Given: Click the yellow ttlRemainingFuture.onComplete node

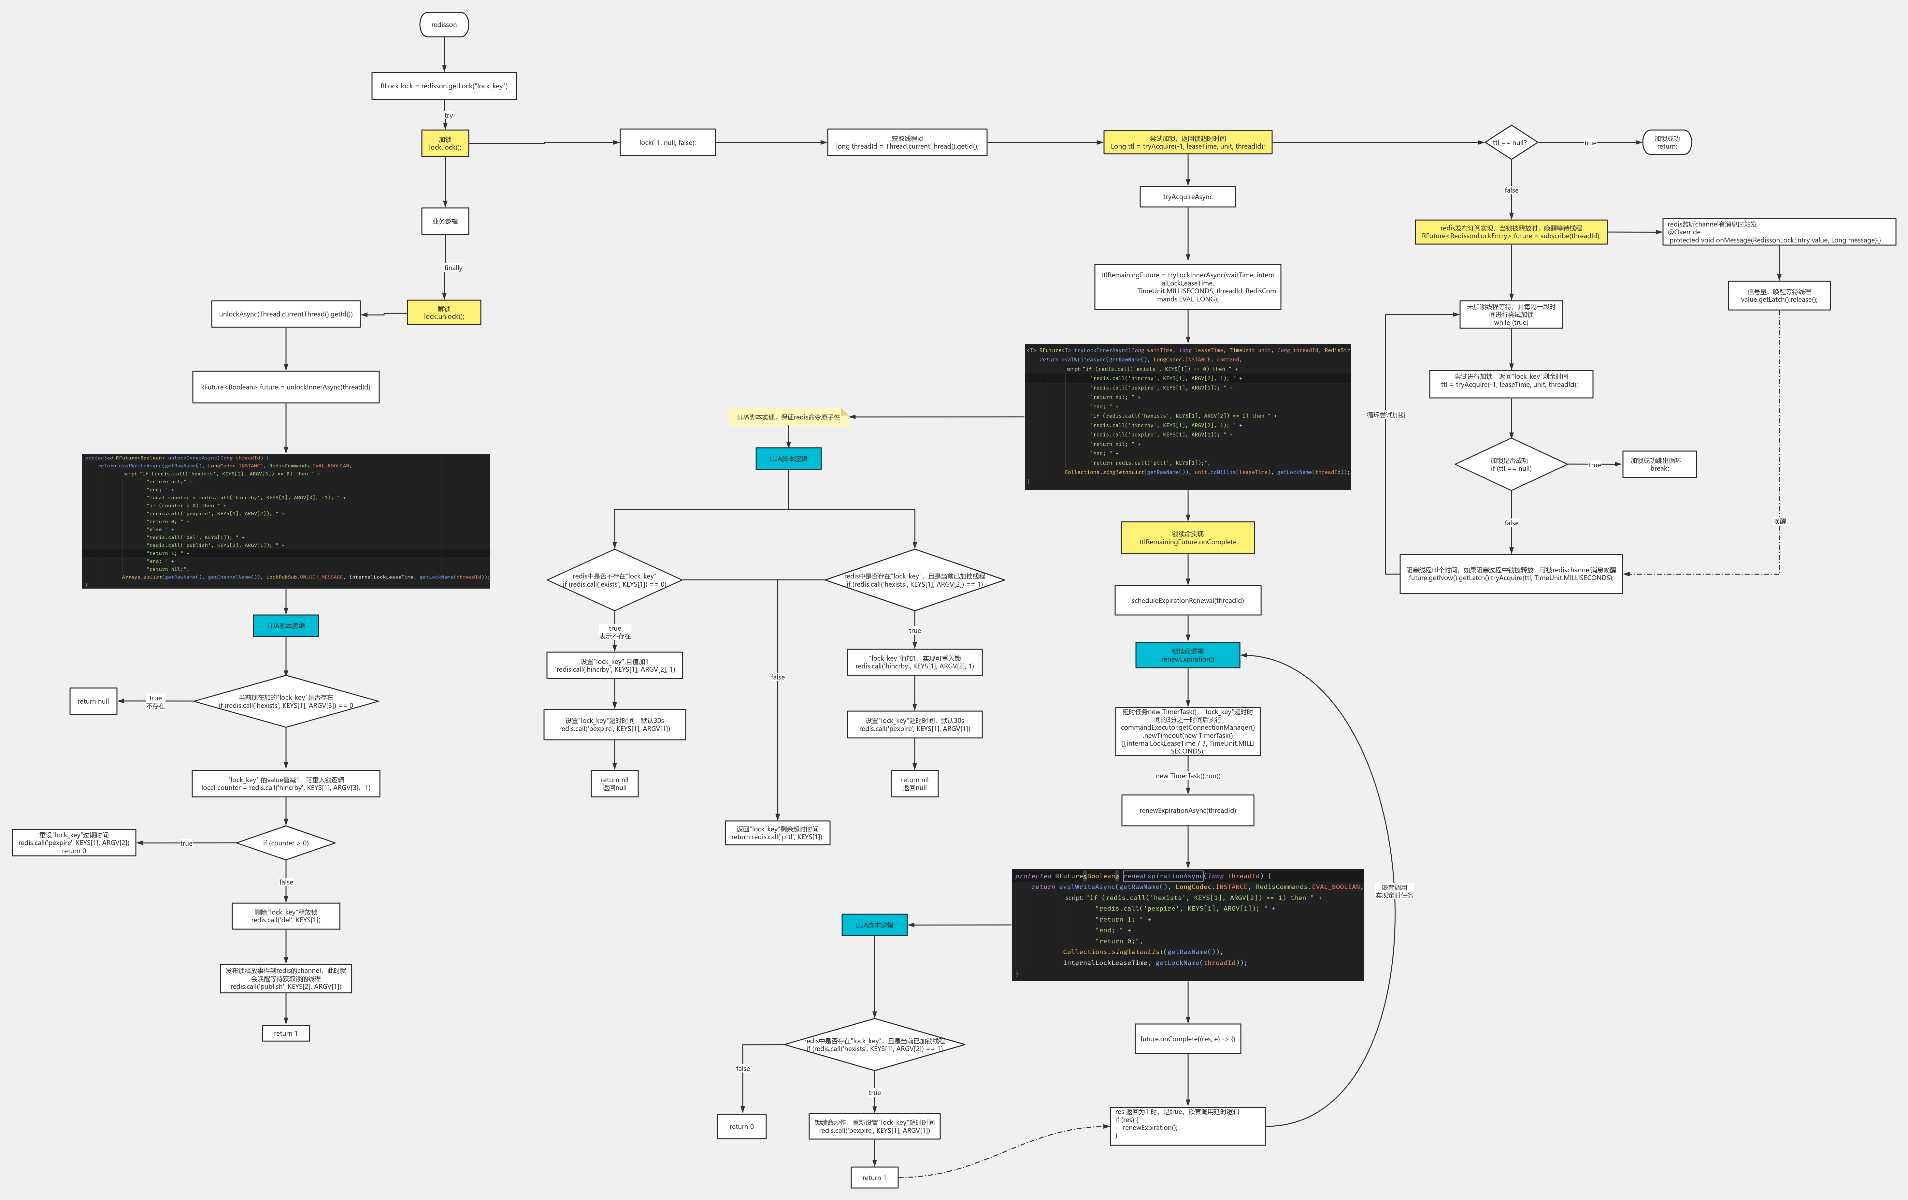Looking at the screenshot, I should [x=1187, y=538].
